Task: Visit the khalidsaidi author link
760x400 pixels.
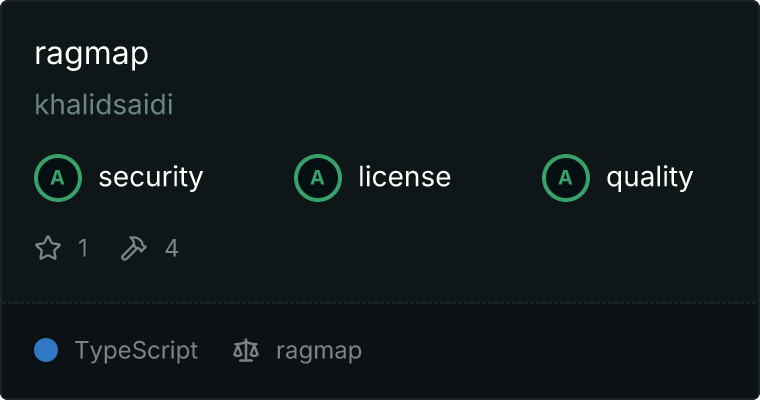Action: tap(104, 104)
